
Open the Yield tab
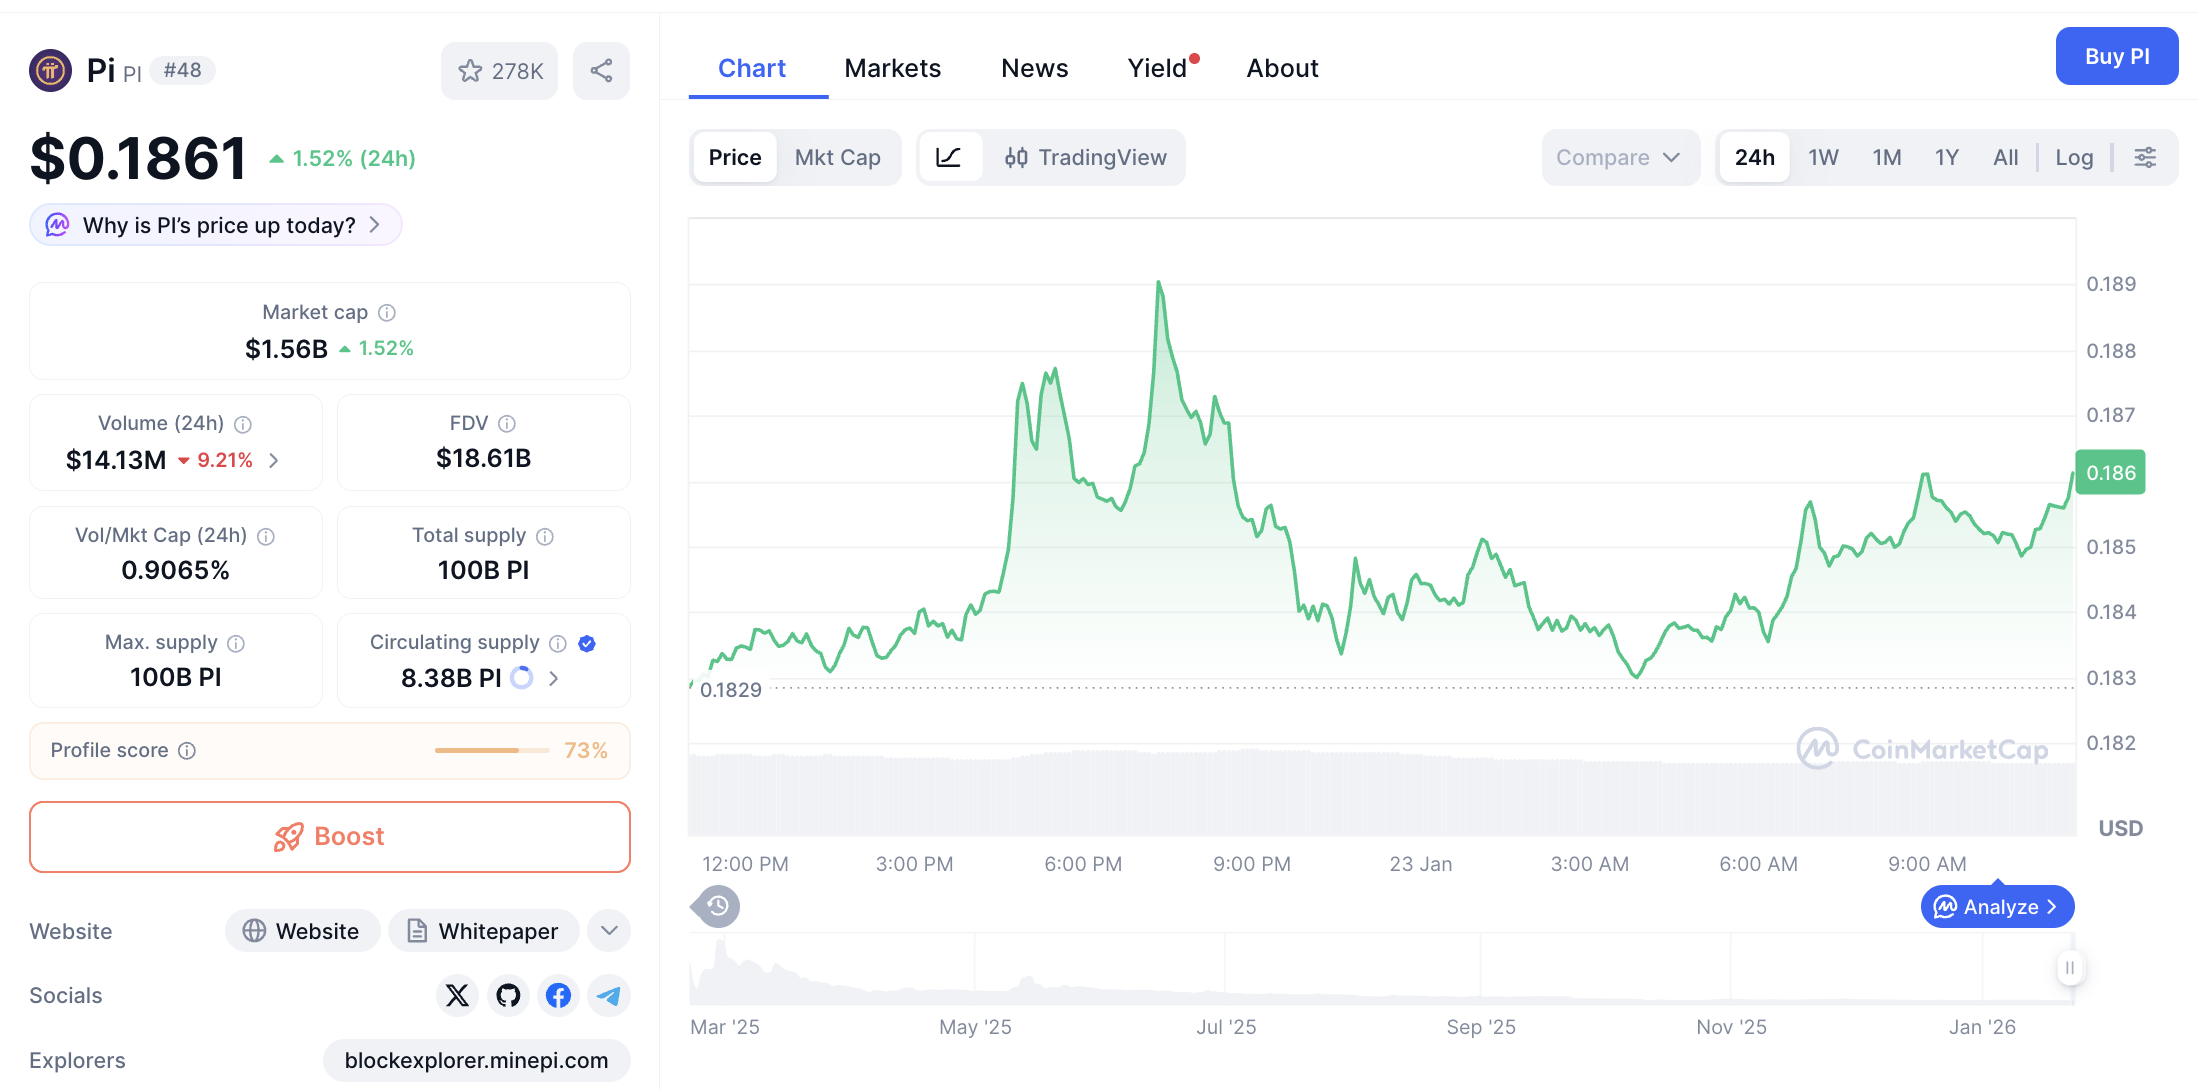(x=1158, y=67)
